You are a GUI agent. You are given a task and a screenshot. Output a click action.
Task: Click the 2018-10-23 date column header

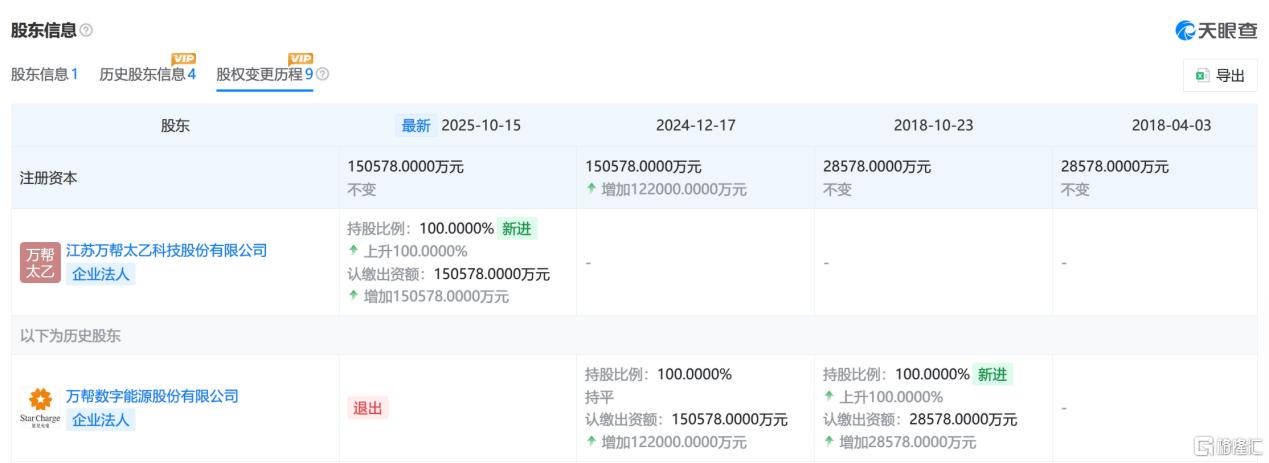point(933,125)
